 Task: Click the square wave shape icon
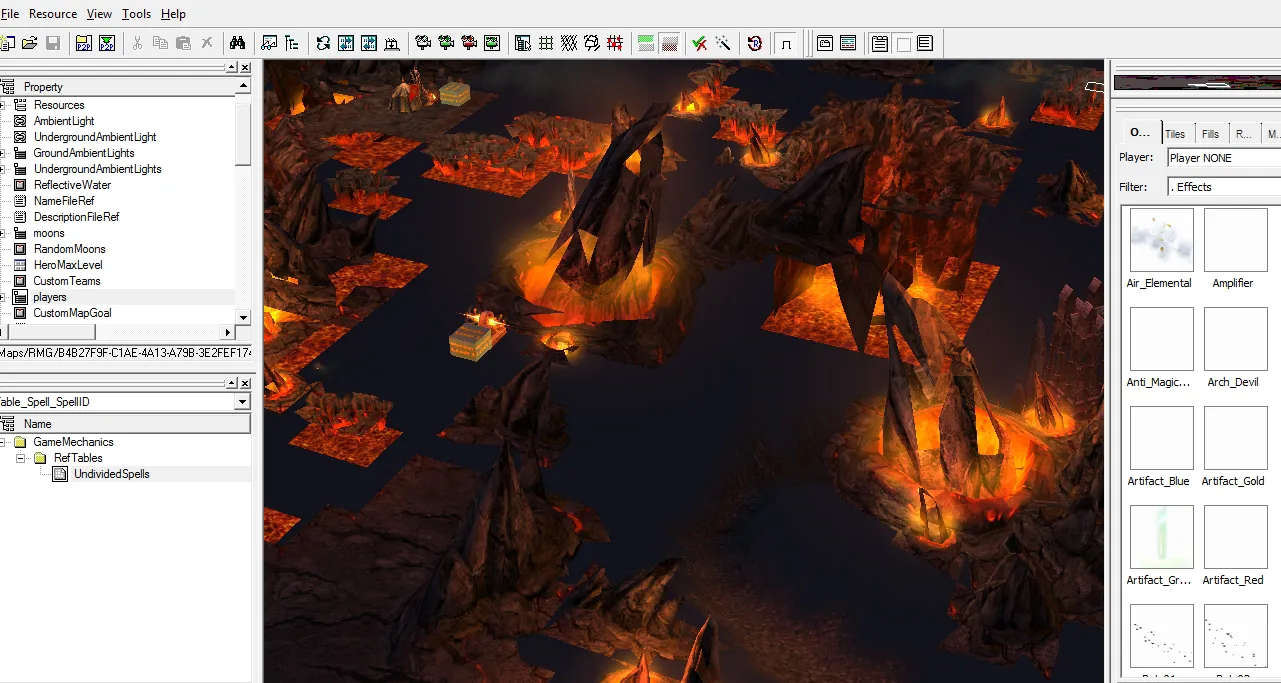[787, 43]
